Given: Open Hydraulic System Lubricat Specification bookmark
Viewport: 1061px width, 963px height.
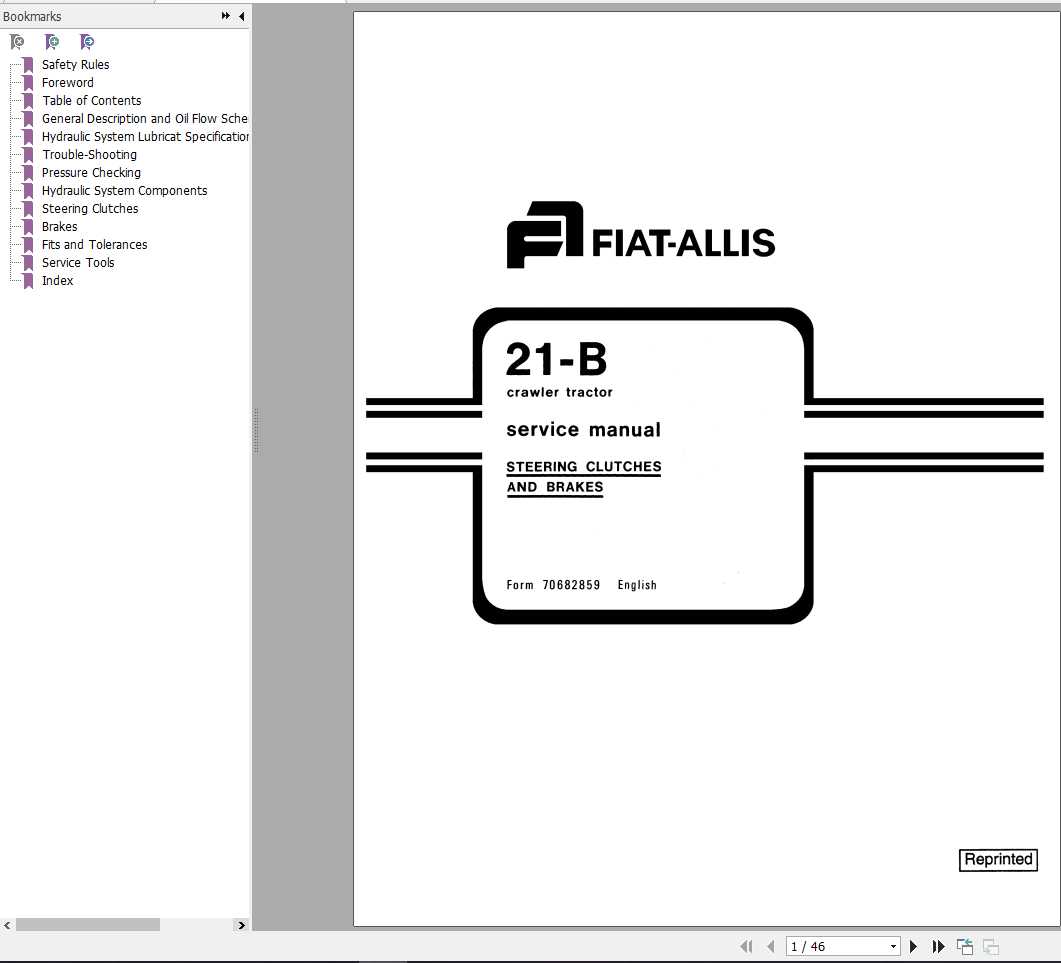Looking at the screenshot, I should [145, 137].
